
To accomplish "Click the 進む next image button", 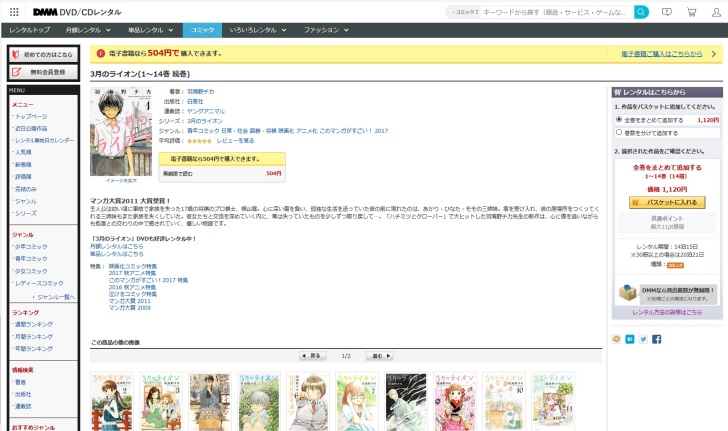I will coord(380,356).
